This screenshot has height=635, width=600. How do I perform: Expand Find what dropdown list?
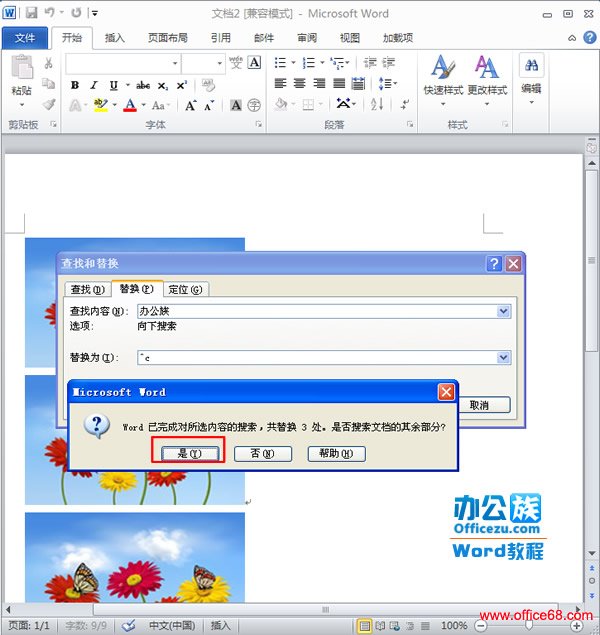pos(503,311)
